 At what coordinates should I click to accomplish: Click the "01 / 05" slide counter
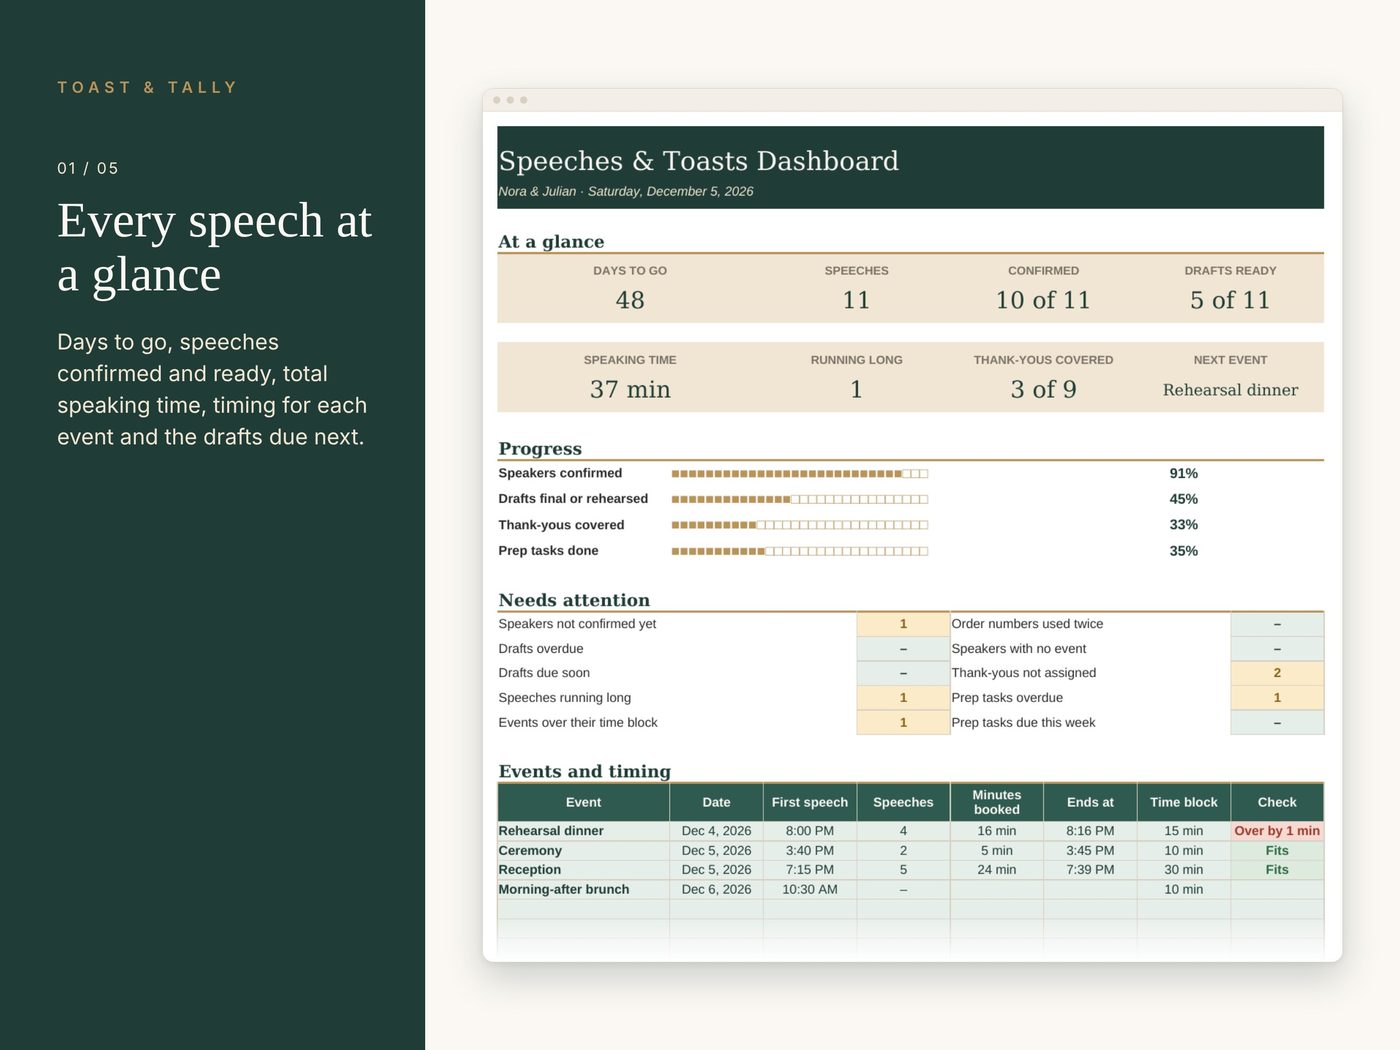point(88,168)
